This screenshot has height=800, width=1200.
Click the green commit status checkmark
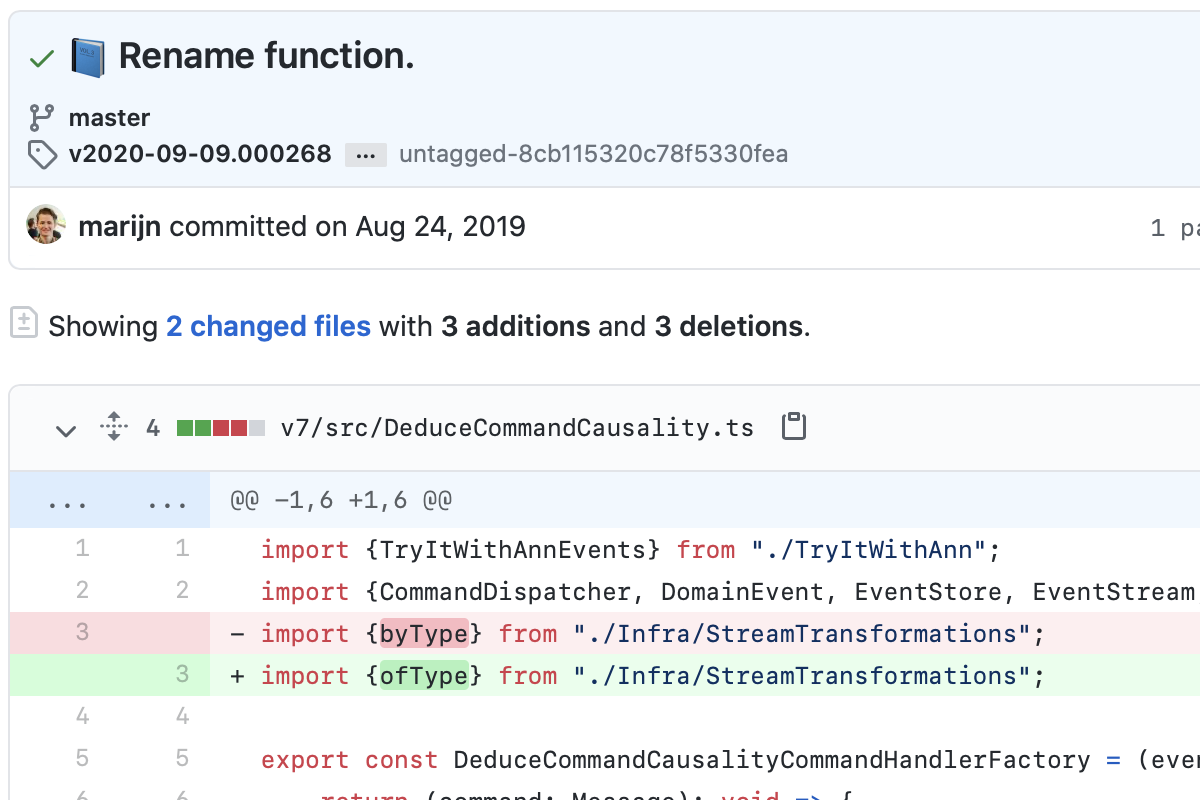tap(40, 56)
